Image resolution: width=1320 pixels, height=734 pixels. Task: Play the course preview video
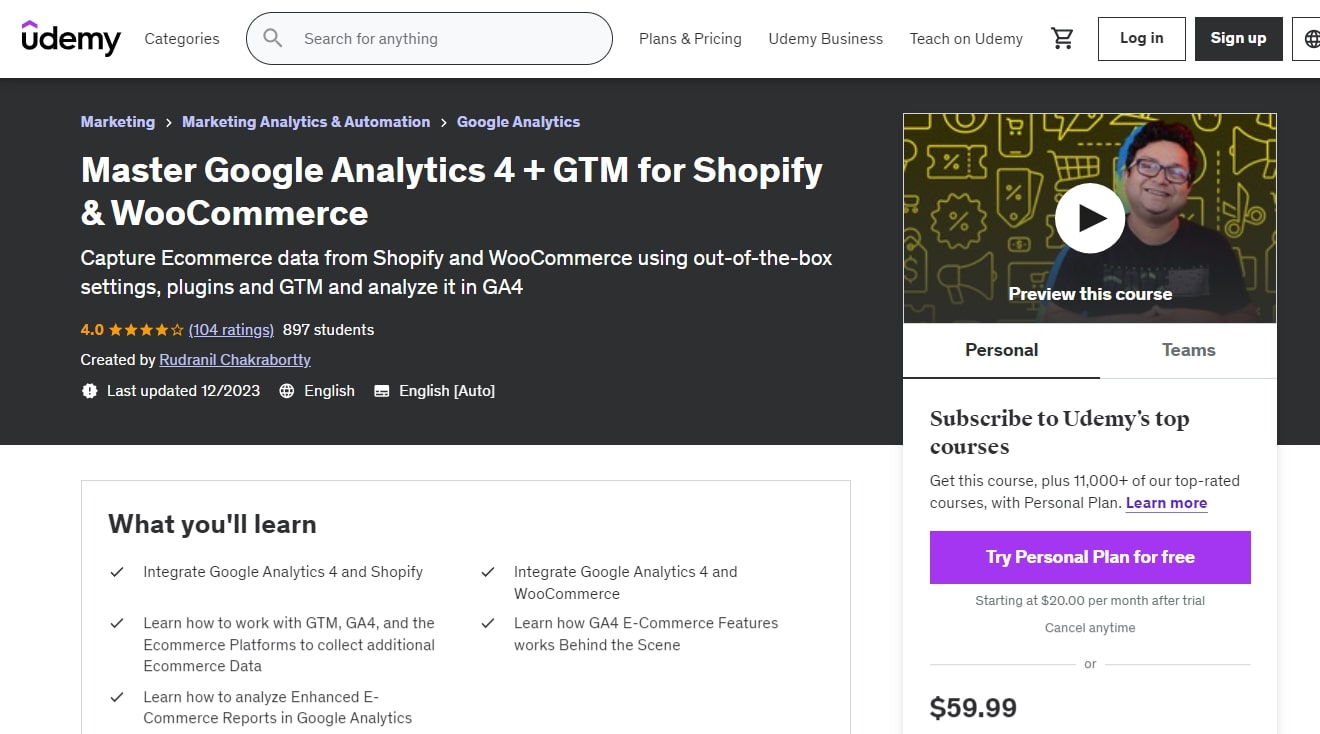(x=1090, y=218)
